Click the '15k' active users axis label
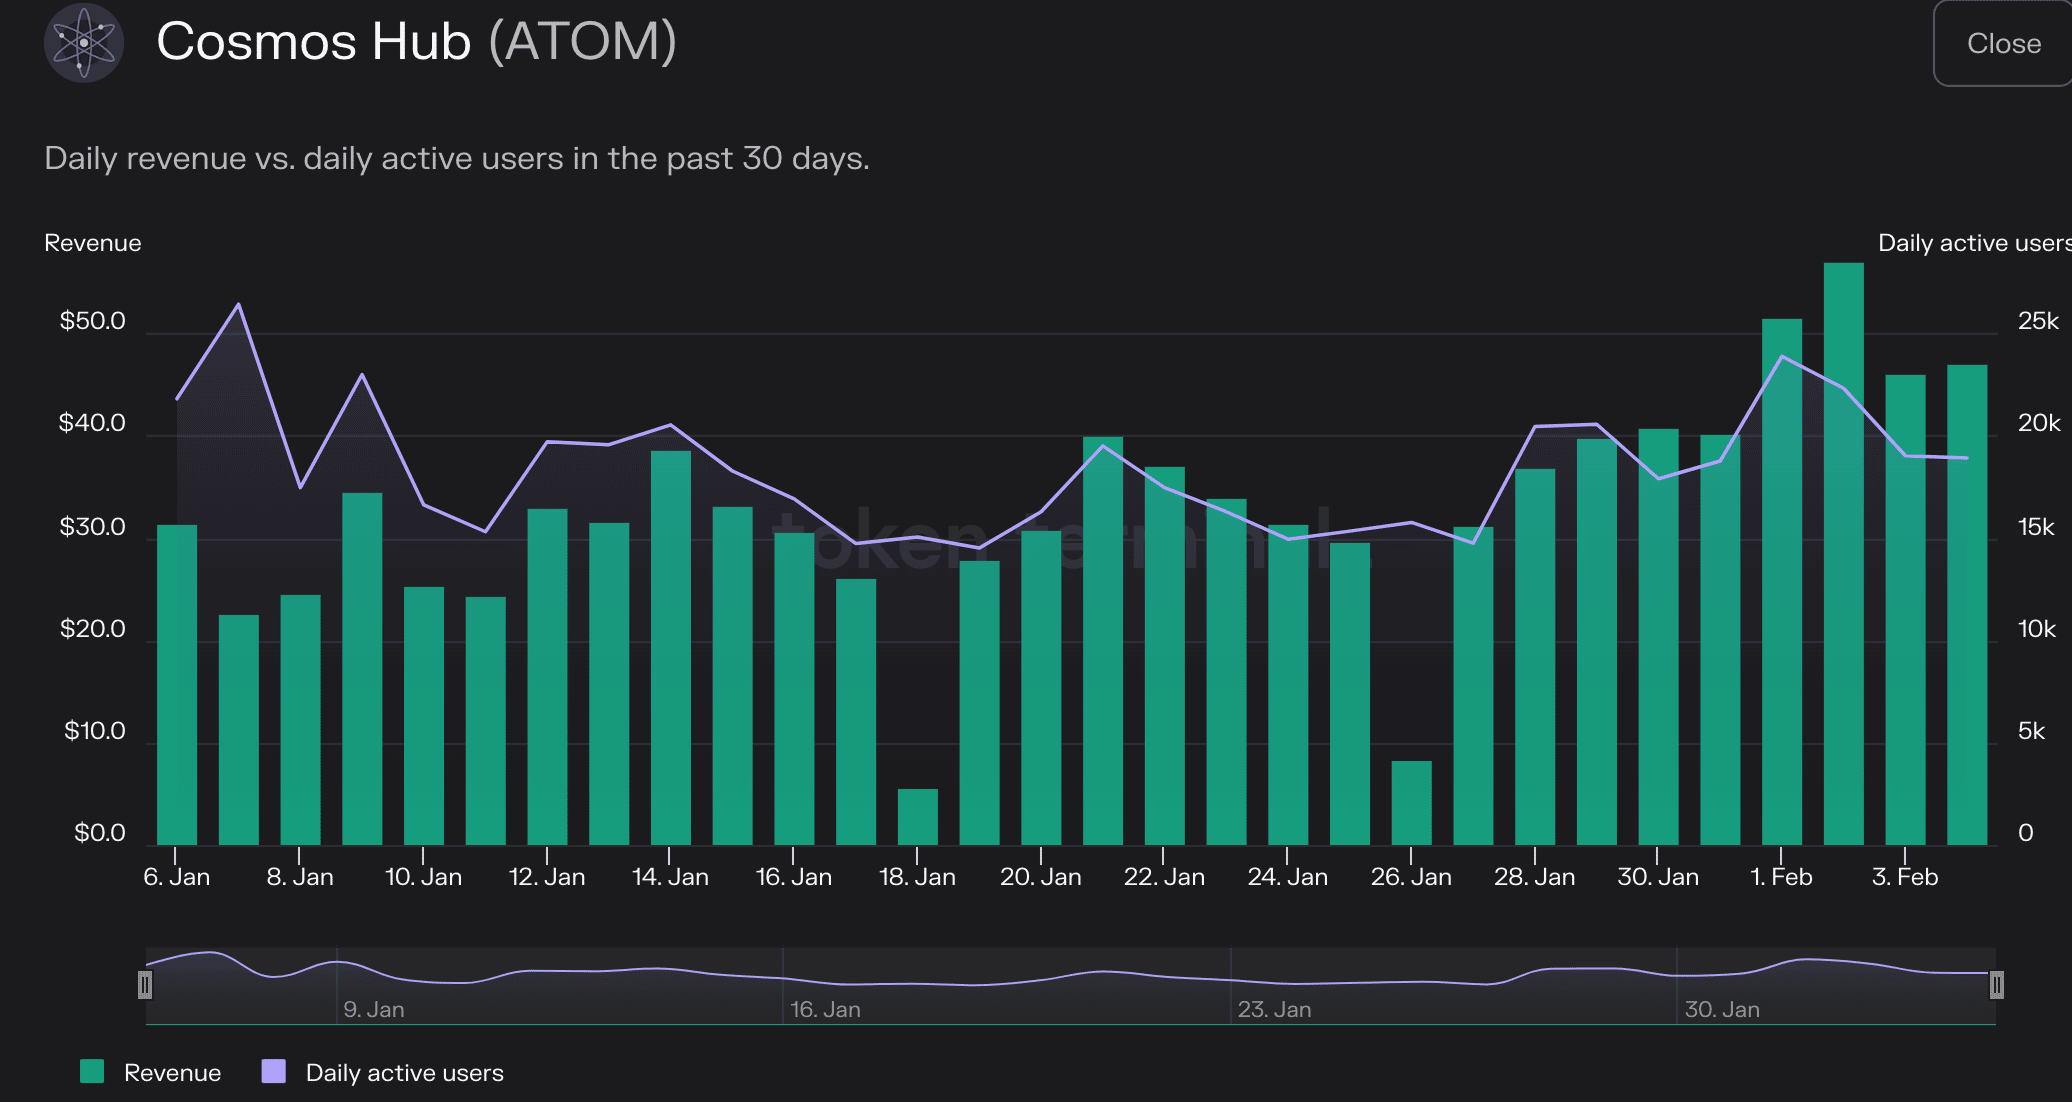Screen dimensions: 2072x1102 pyautogui.click(x=2036, y=527)
